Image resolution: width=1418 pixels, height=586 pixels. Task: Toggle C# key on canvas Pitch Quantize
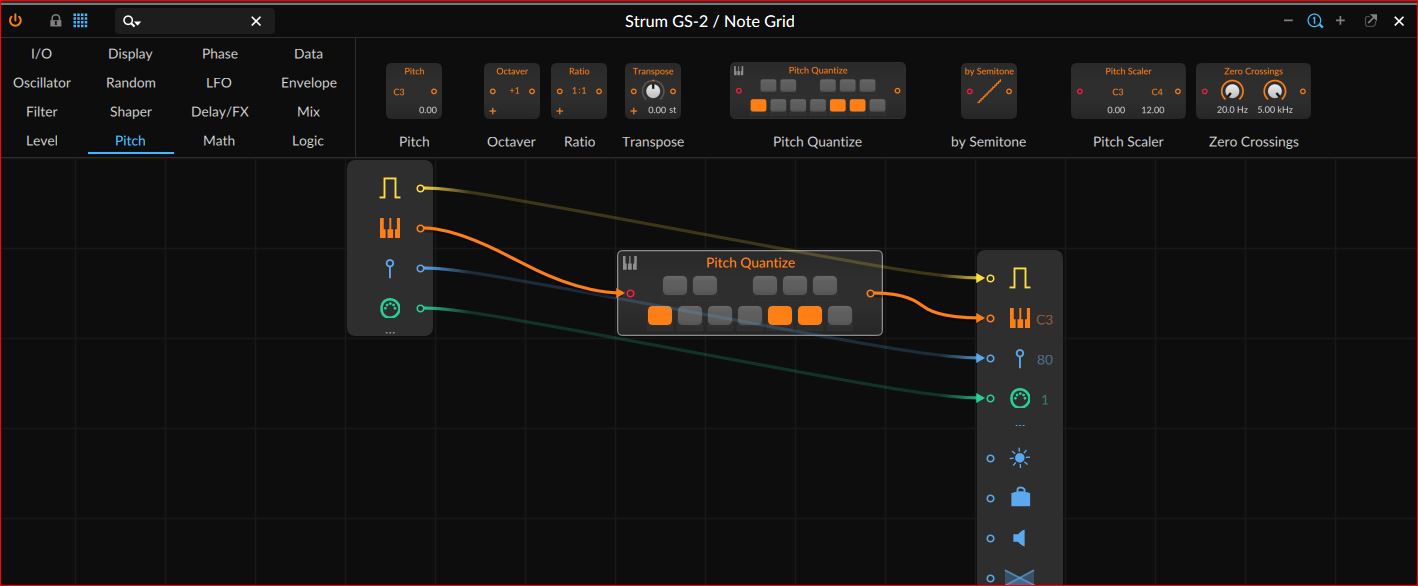(675, 286)
